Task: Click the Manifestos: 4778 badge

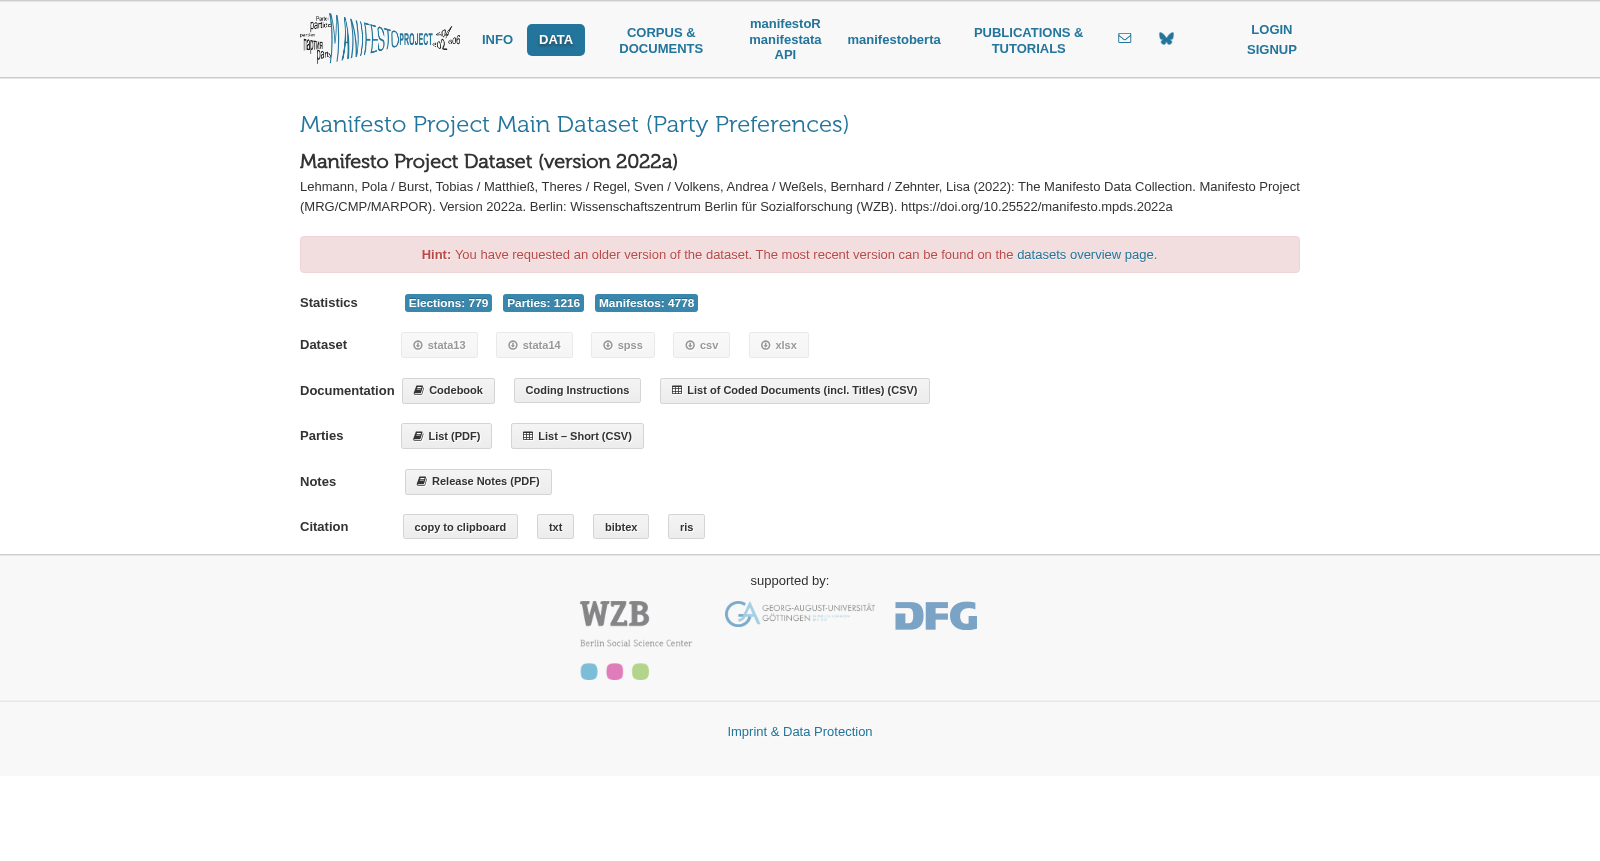Action: coord(646,303)
